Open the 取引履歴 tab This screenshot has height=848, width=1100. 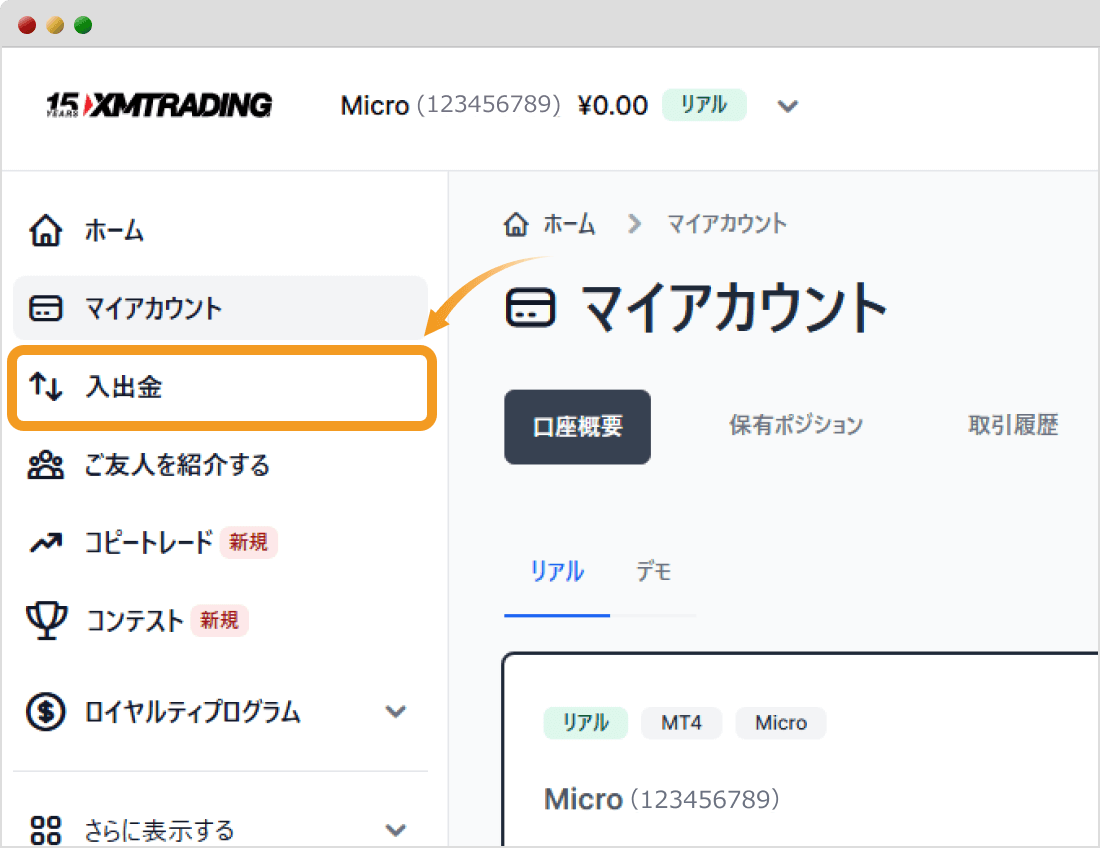(1012, 425)
